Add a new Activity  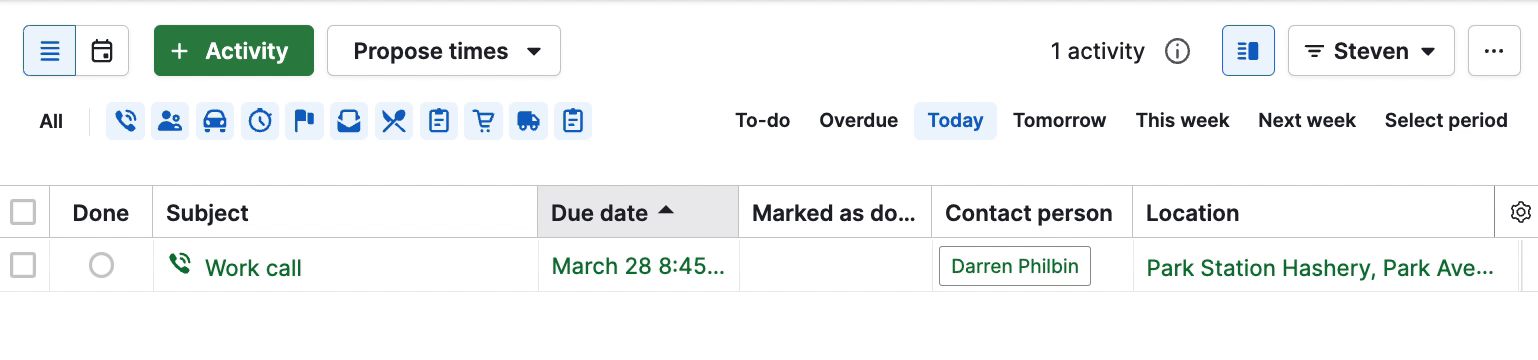click(234, 51)
